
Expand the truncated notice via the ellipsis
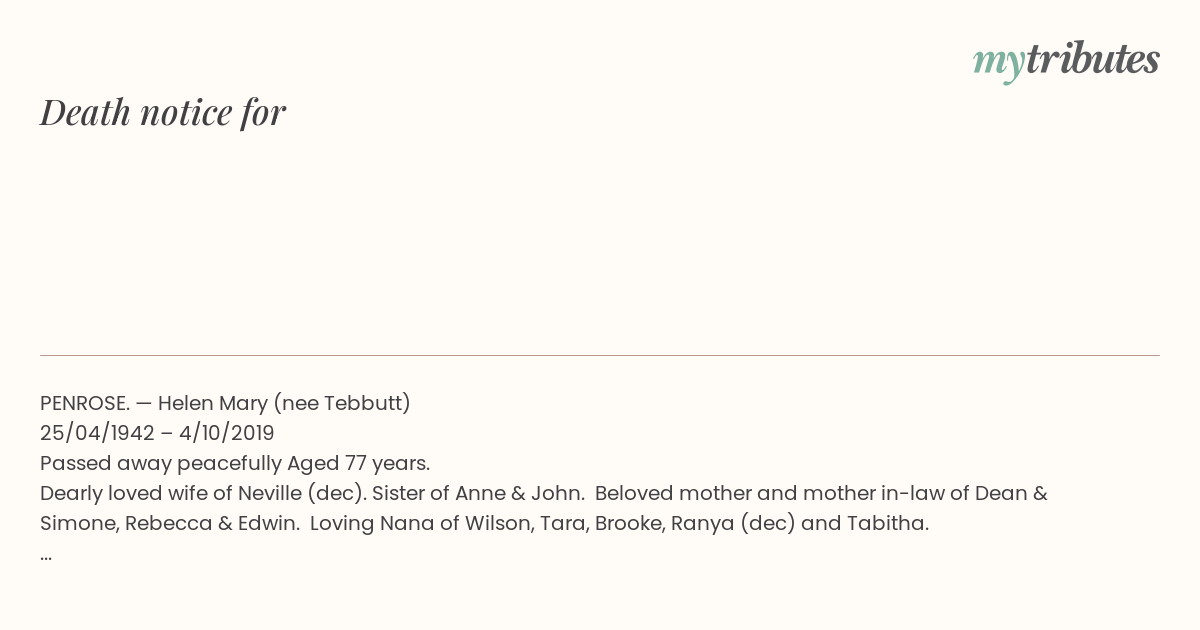click(46, 555)
